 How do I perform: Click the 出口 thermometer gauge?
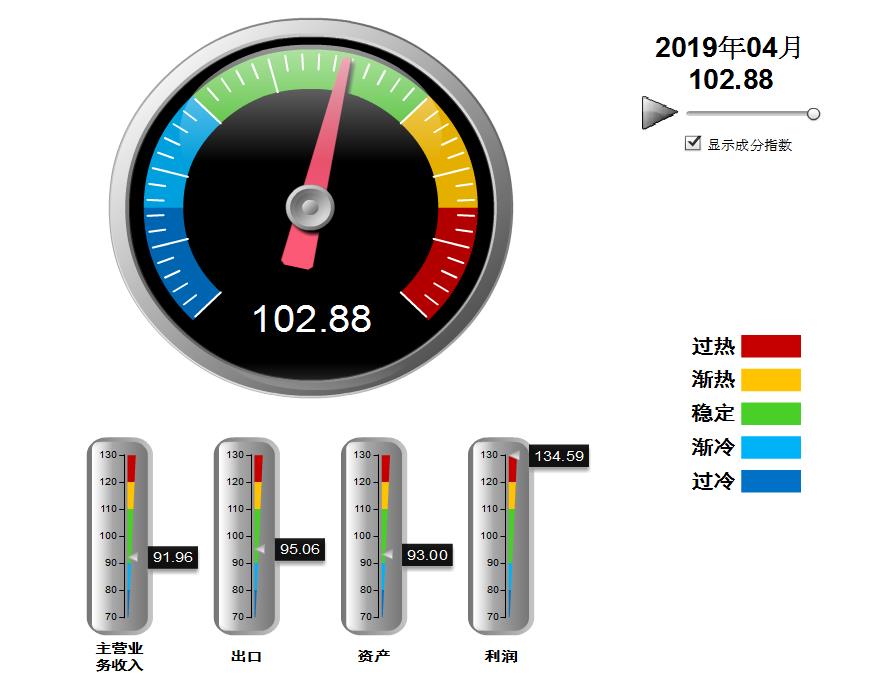(246, 536)
